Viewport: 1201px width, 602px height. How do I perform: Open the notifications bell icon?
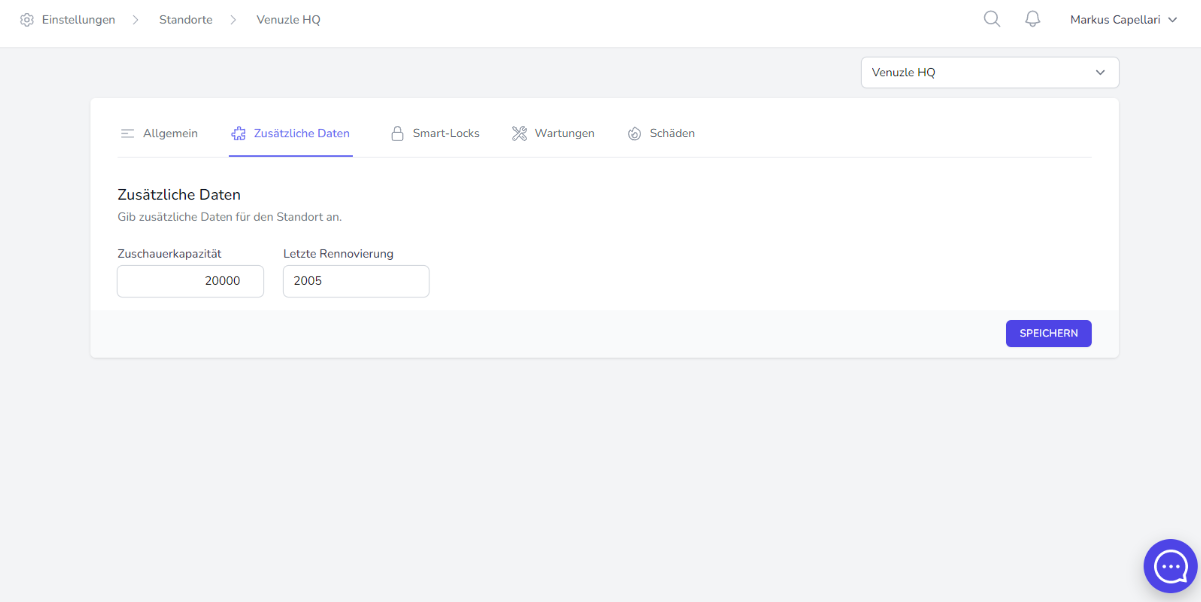click(1033, 19)
